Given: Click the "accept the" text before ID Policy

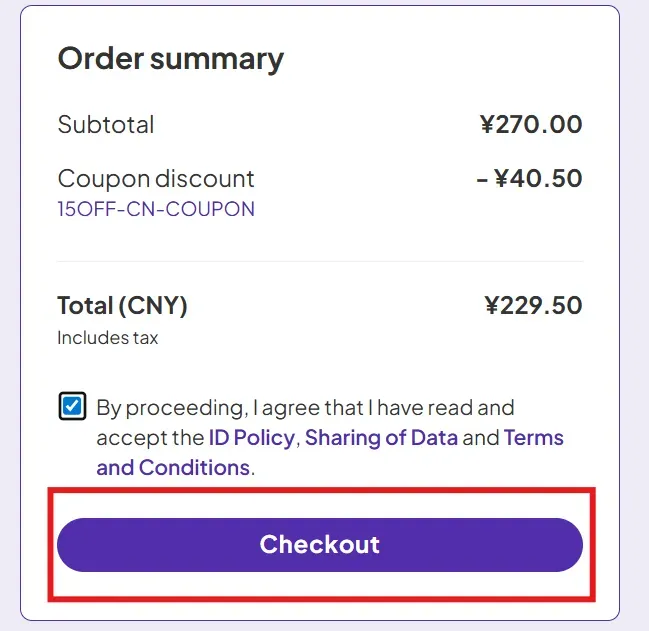Looking at the screenshot, I should [x=150, y=438].
